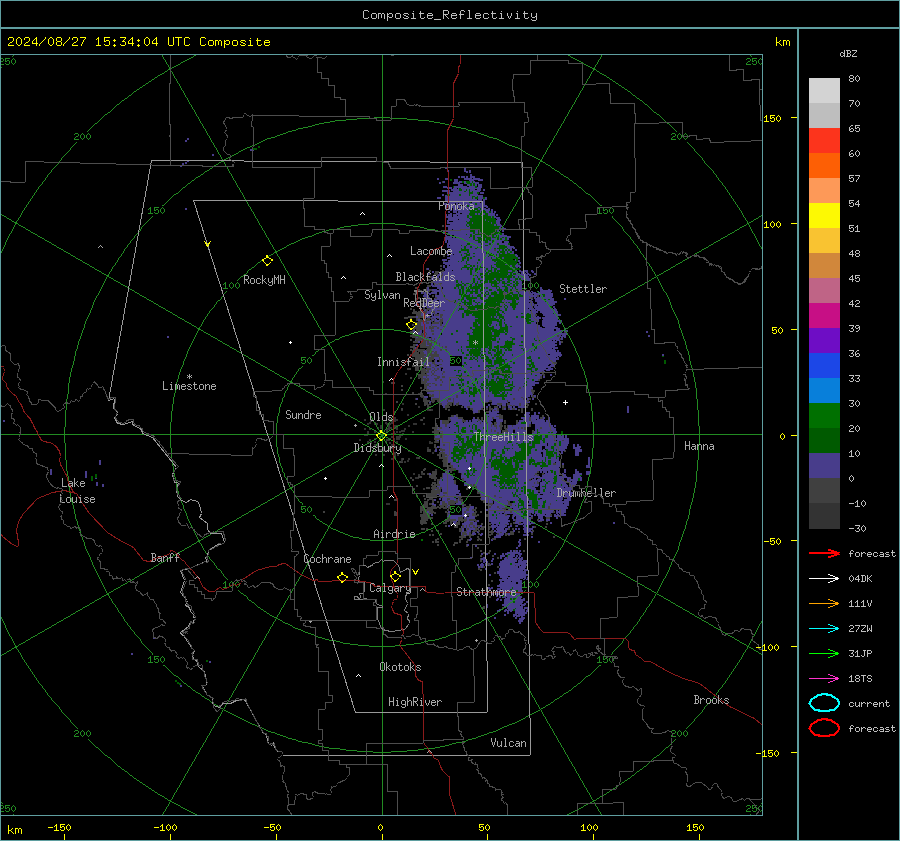Click the Airdrie city label
Viewport: 900px width, 841px height.
[x=394, y=534]
